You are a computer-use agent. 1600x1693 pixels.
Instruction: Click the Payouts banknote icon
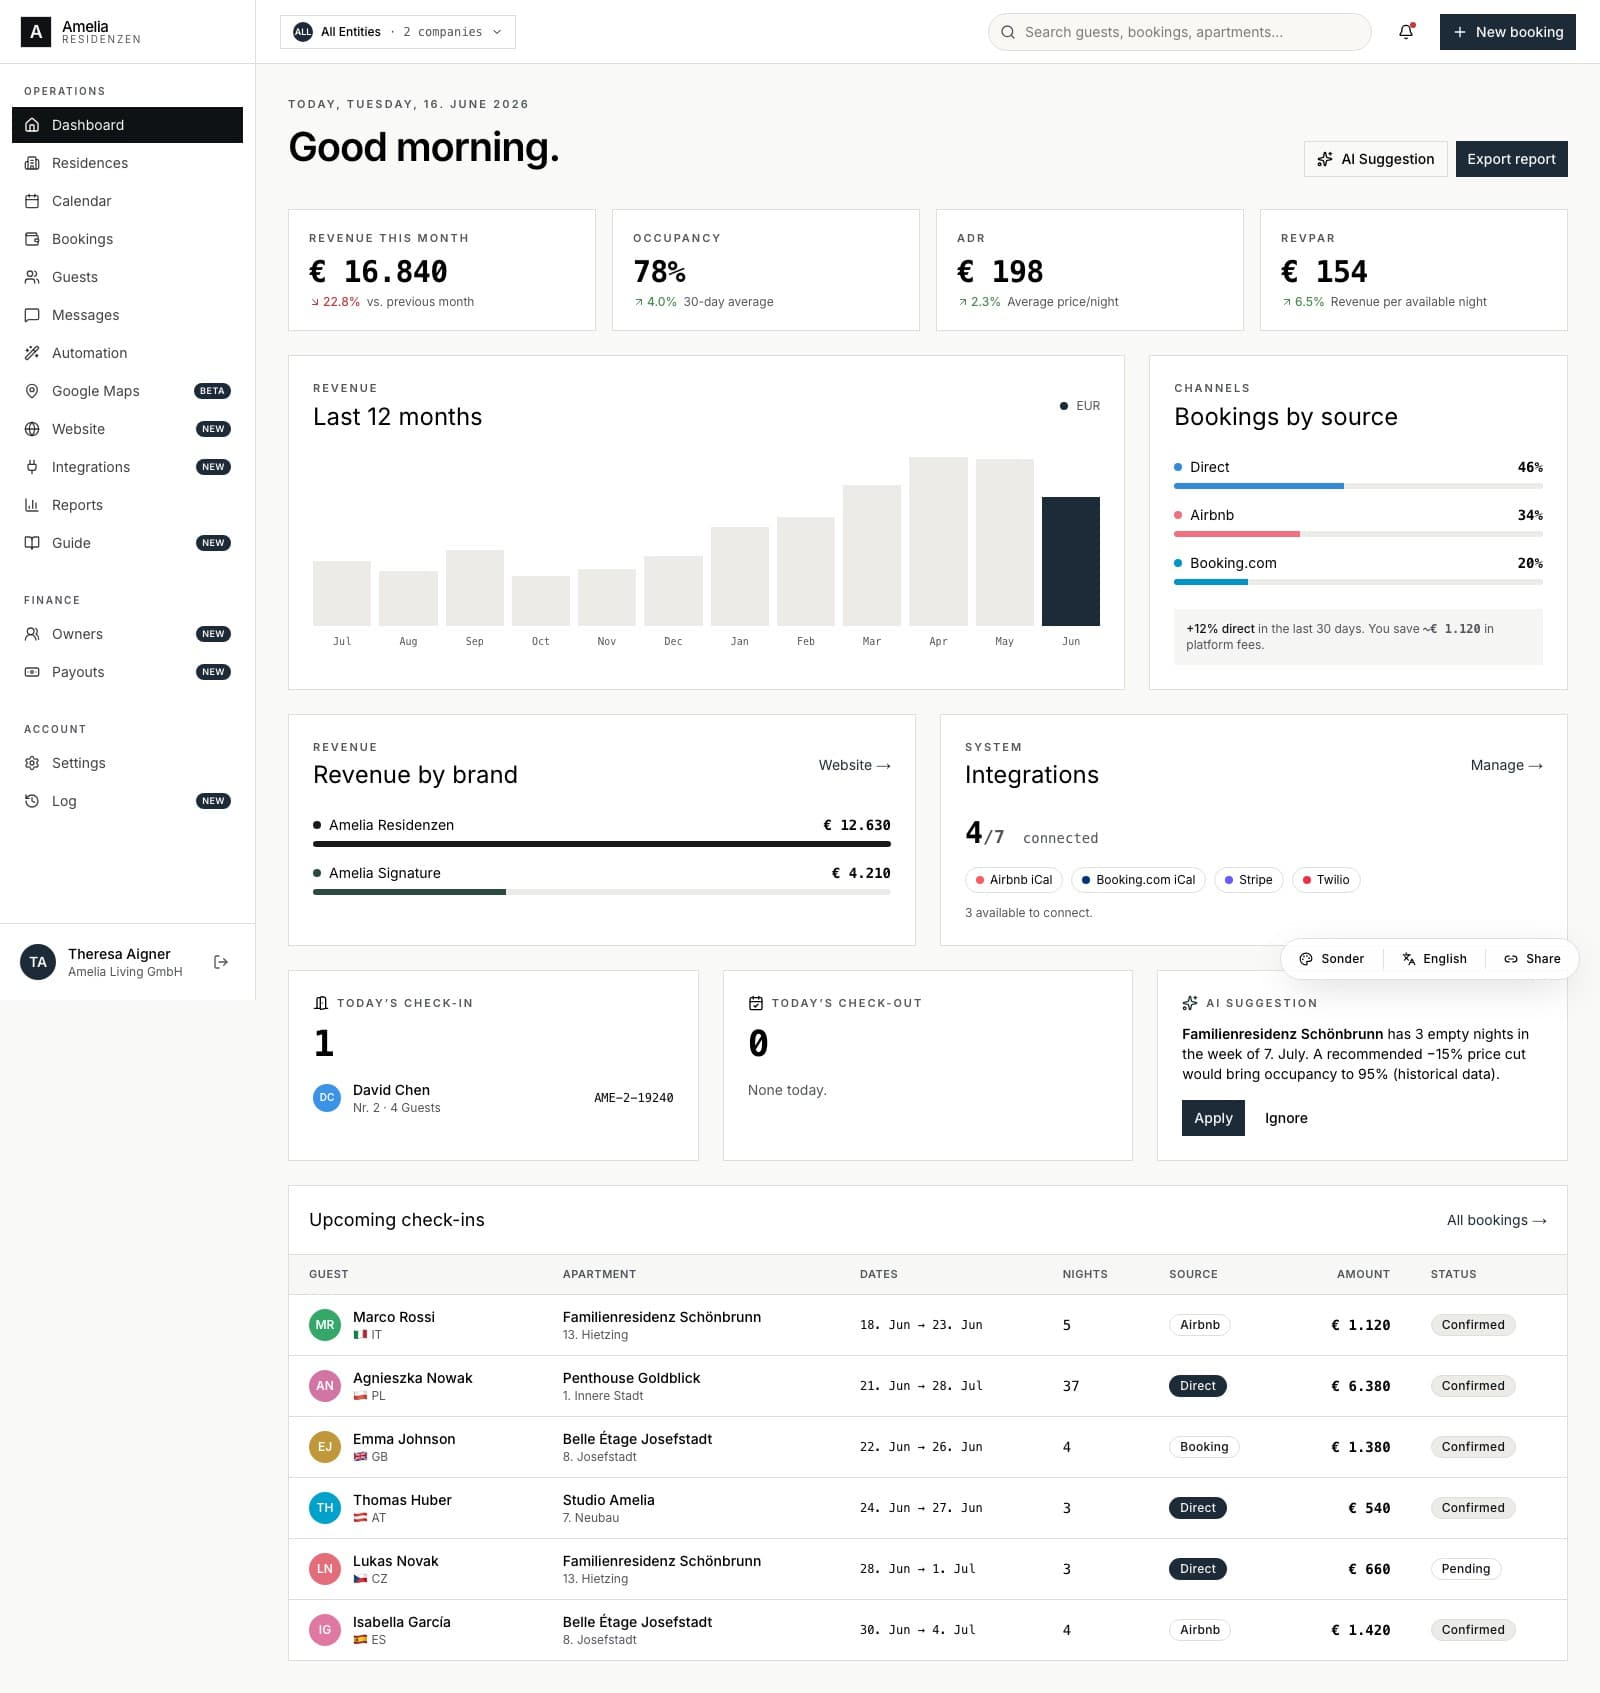tap(32, 672)
